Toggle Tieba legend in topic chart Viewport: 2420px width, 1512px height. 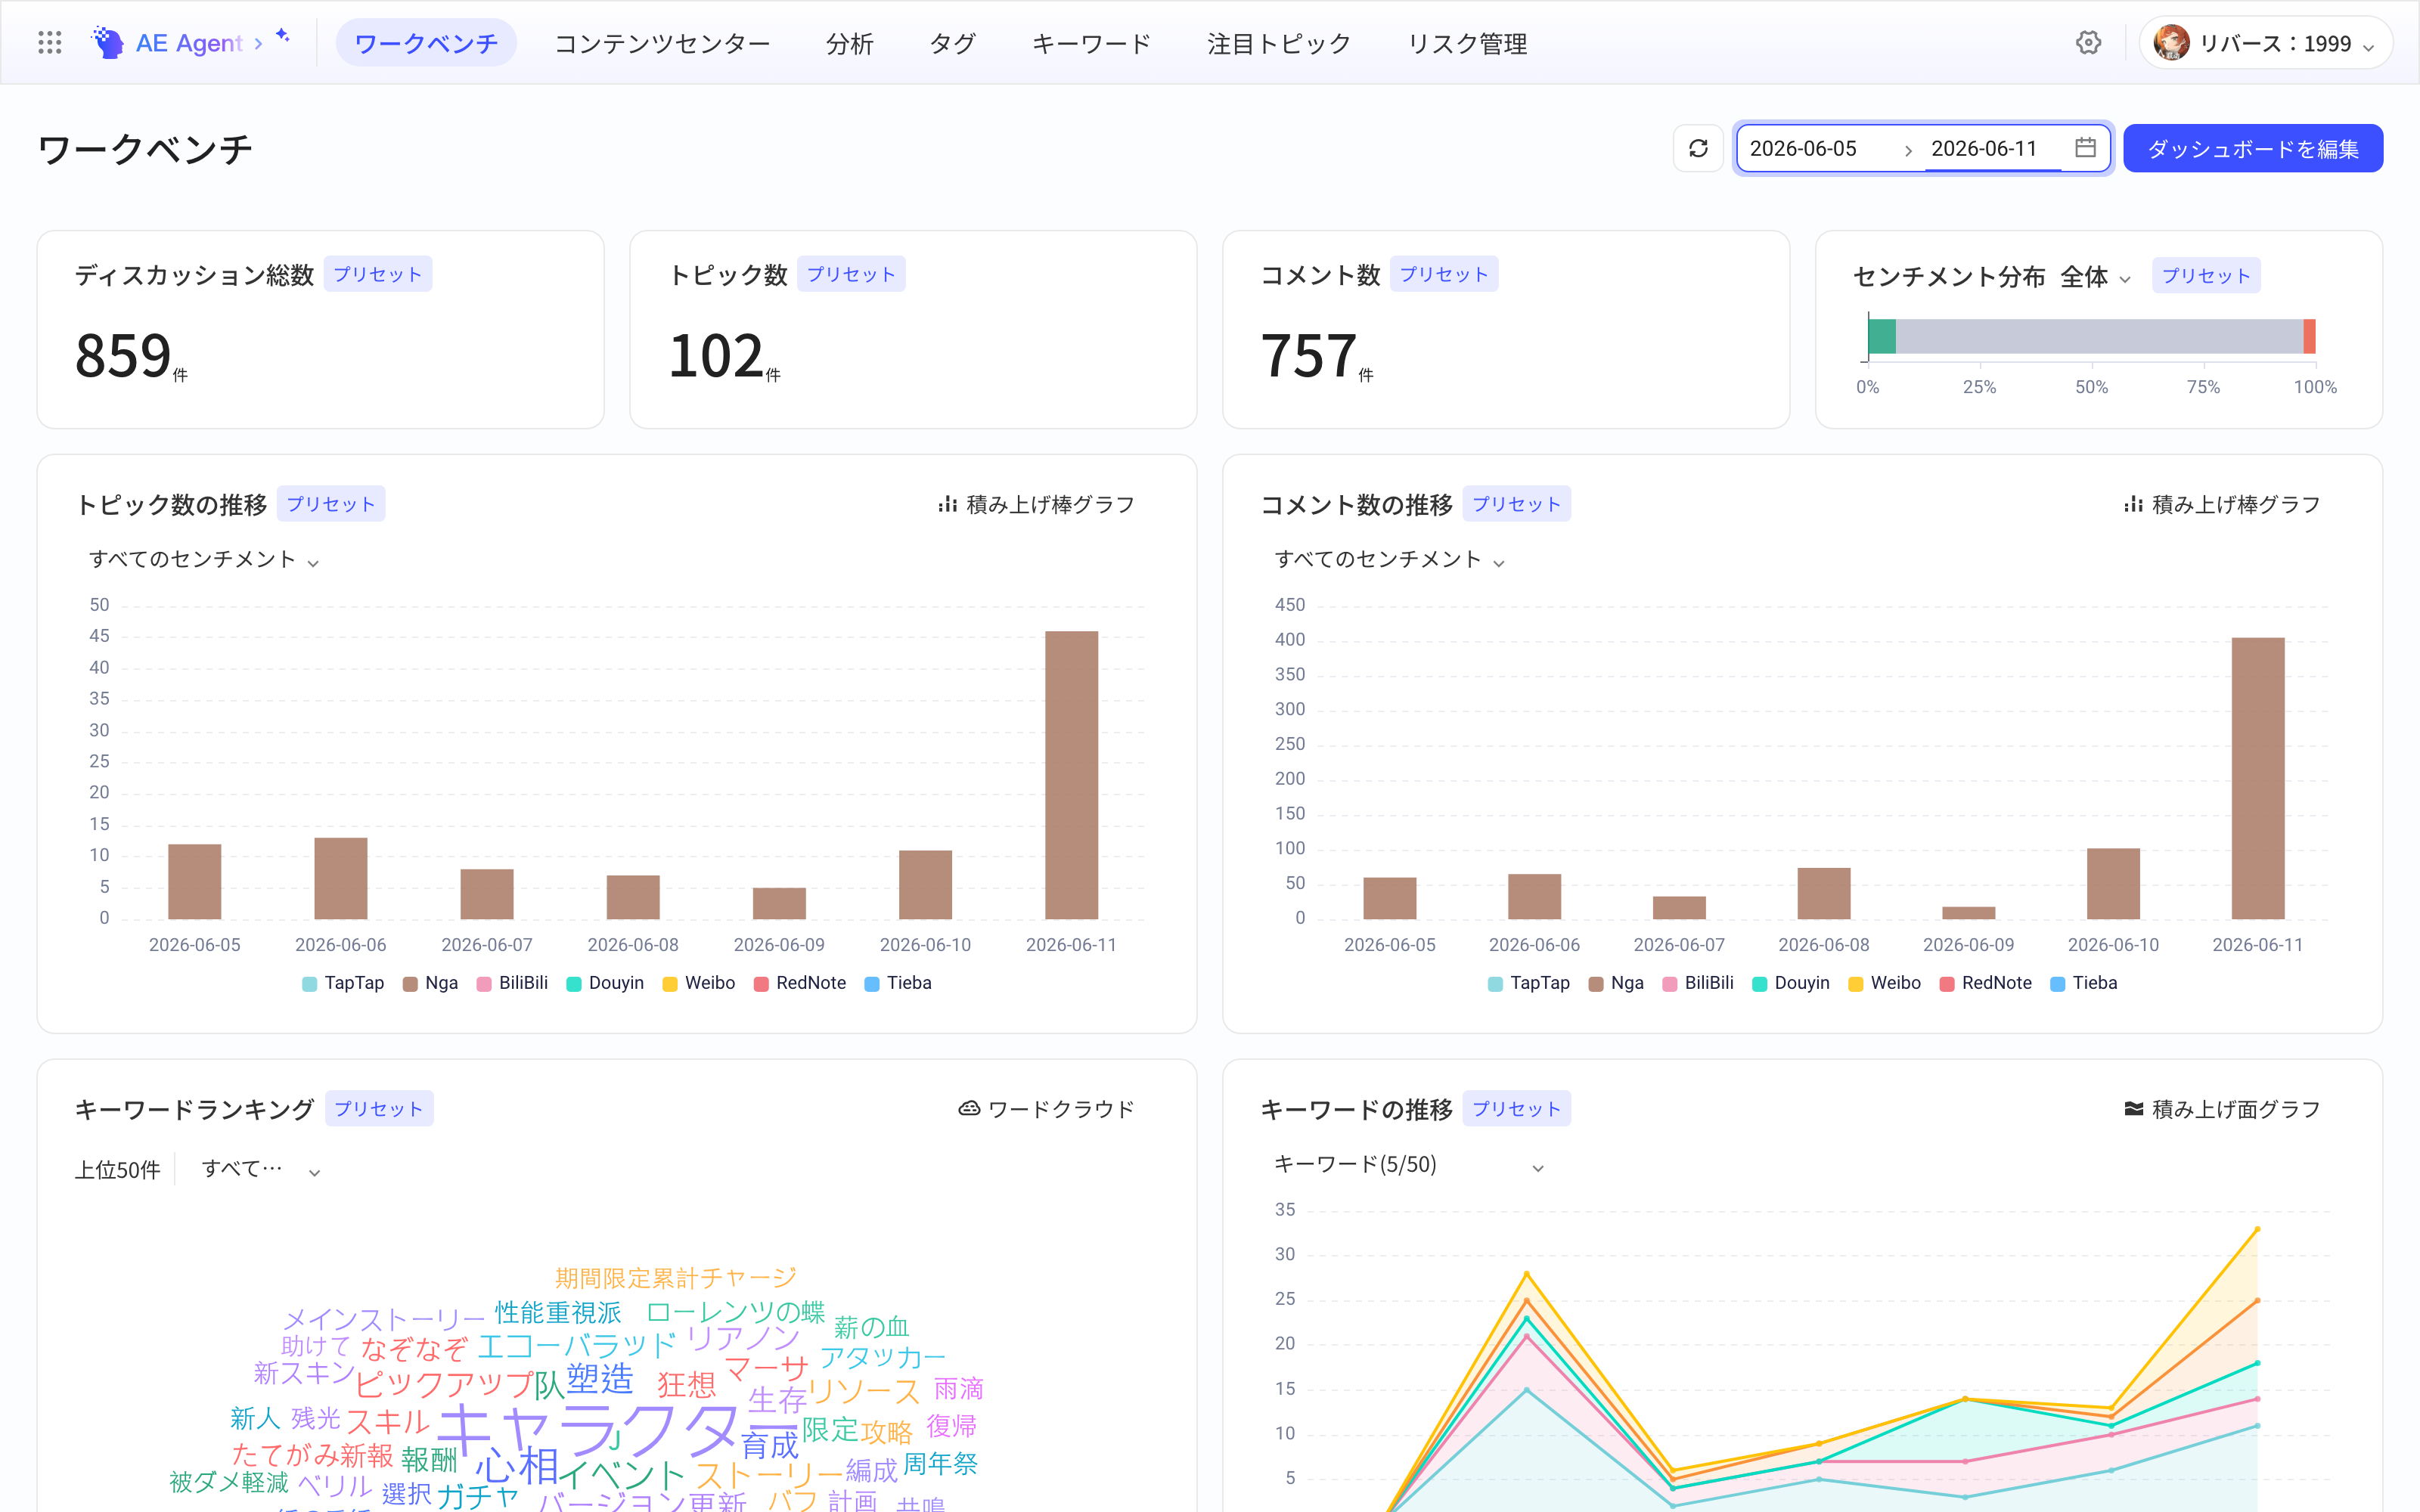[x=898, y=983]
